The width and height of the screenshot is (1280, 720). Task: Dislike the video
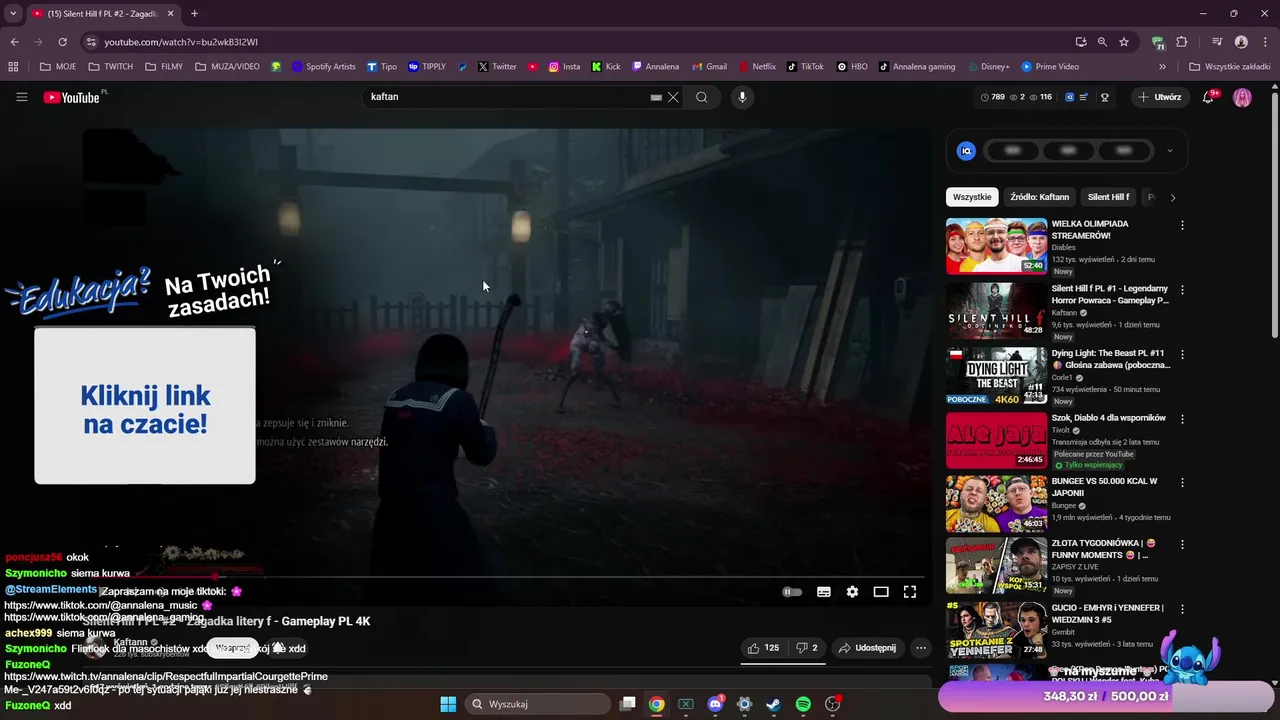point(806,648)
